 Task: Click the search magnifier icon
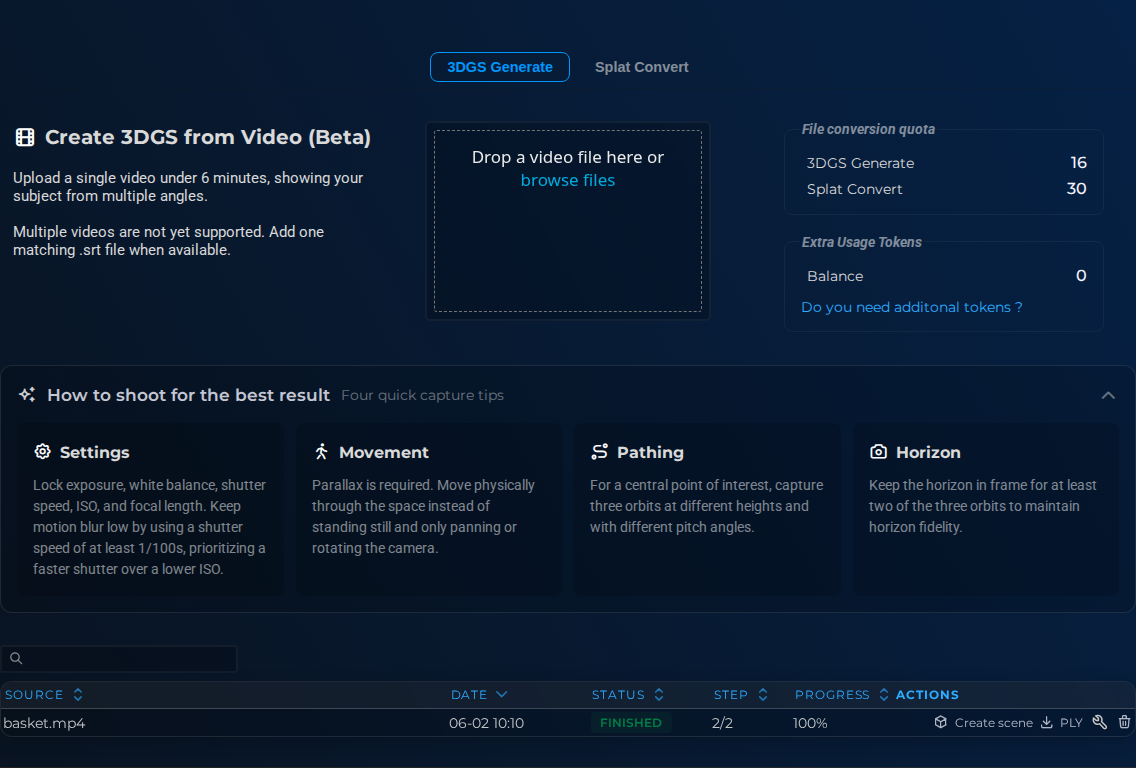pyautogui.click(x=16, y=658)
